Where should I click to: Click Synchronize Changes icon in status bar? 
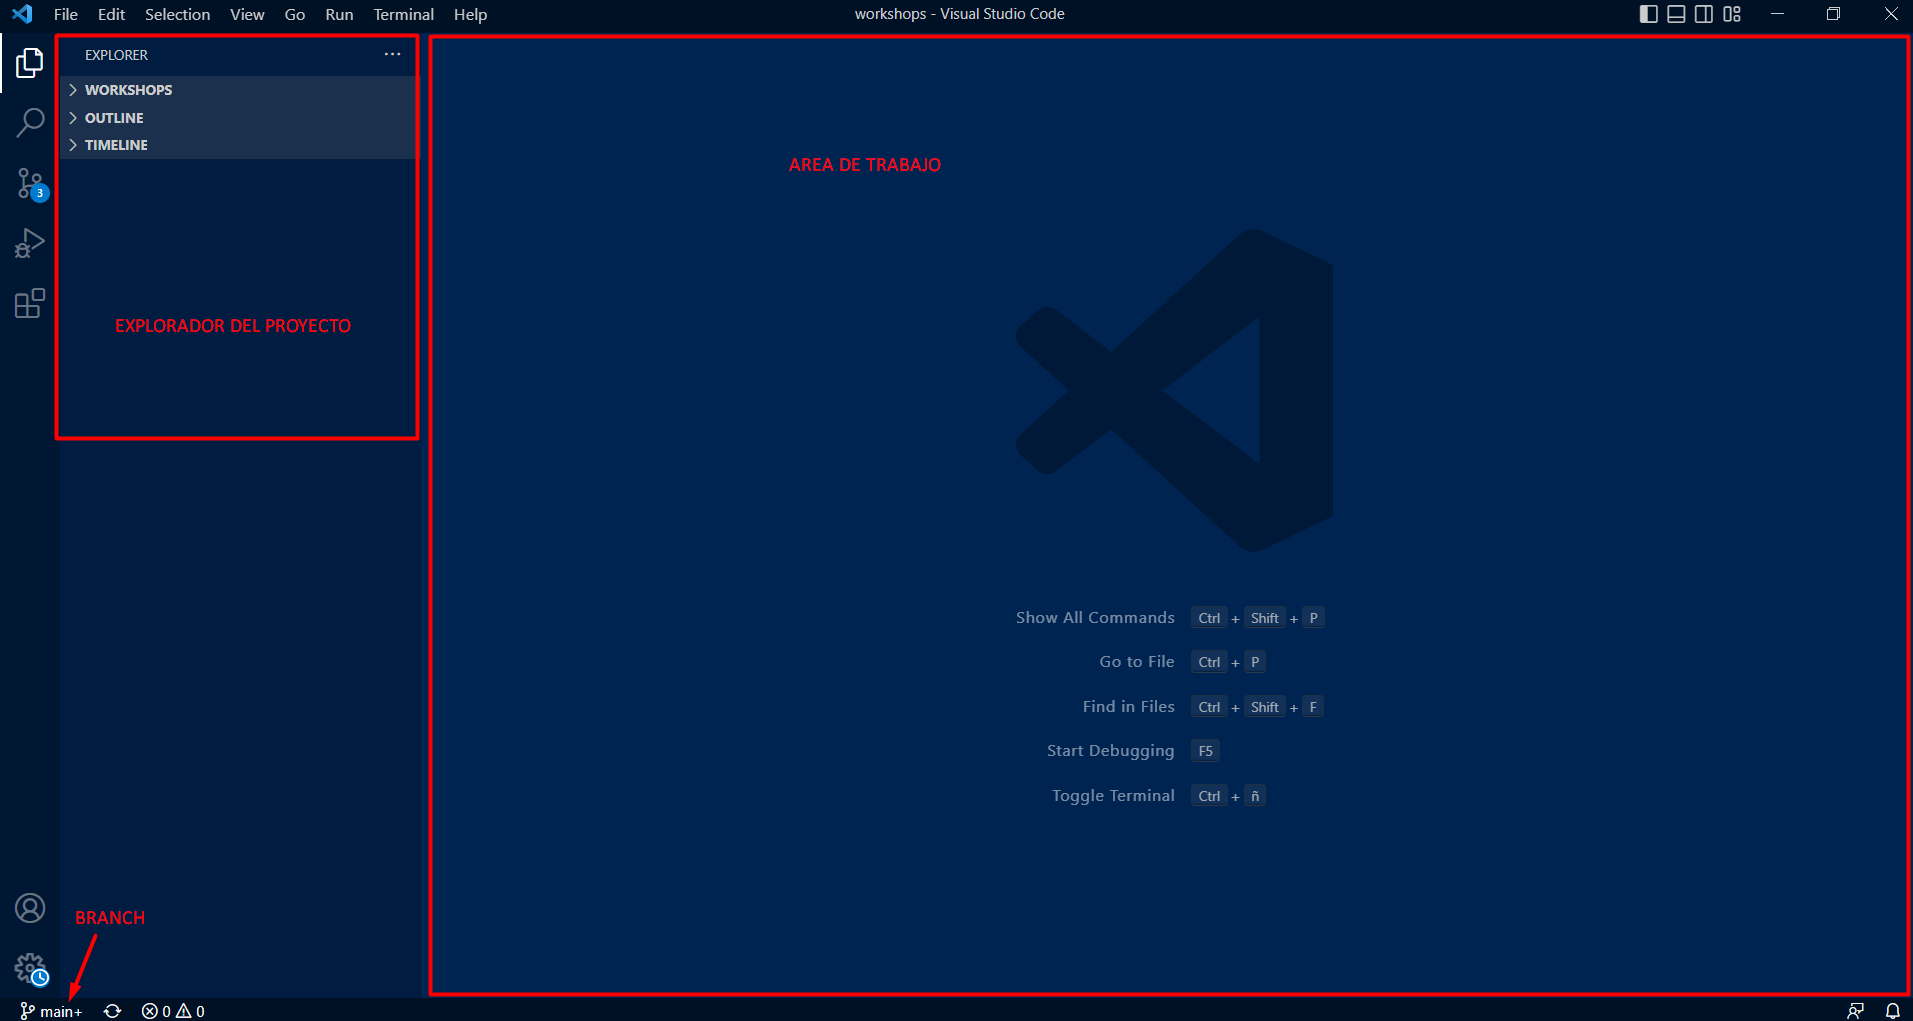(x=113, y=1011)
